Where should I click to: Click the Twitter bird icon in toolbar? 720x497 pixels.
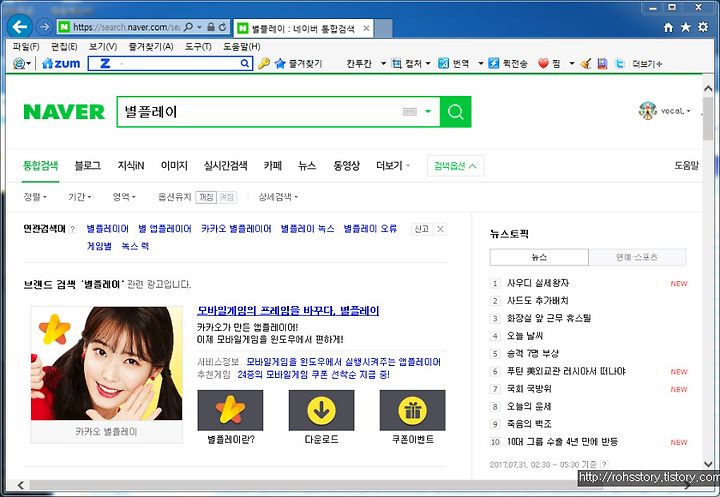pos(620,63)
